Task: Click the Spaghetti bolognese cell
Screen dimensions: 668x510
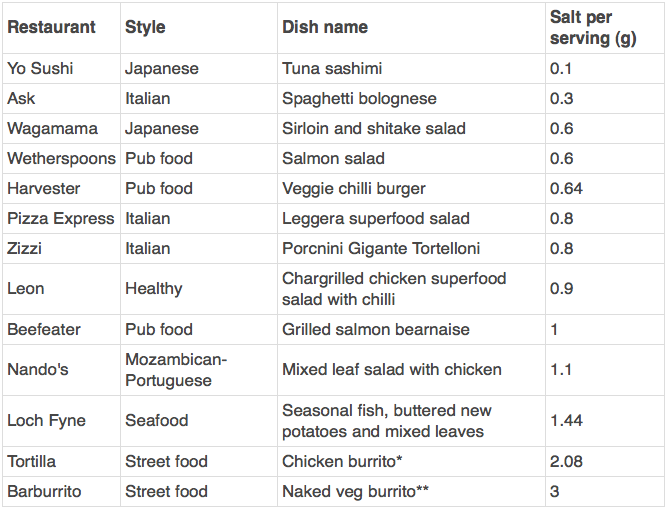Action: coord(411,98)
